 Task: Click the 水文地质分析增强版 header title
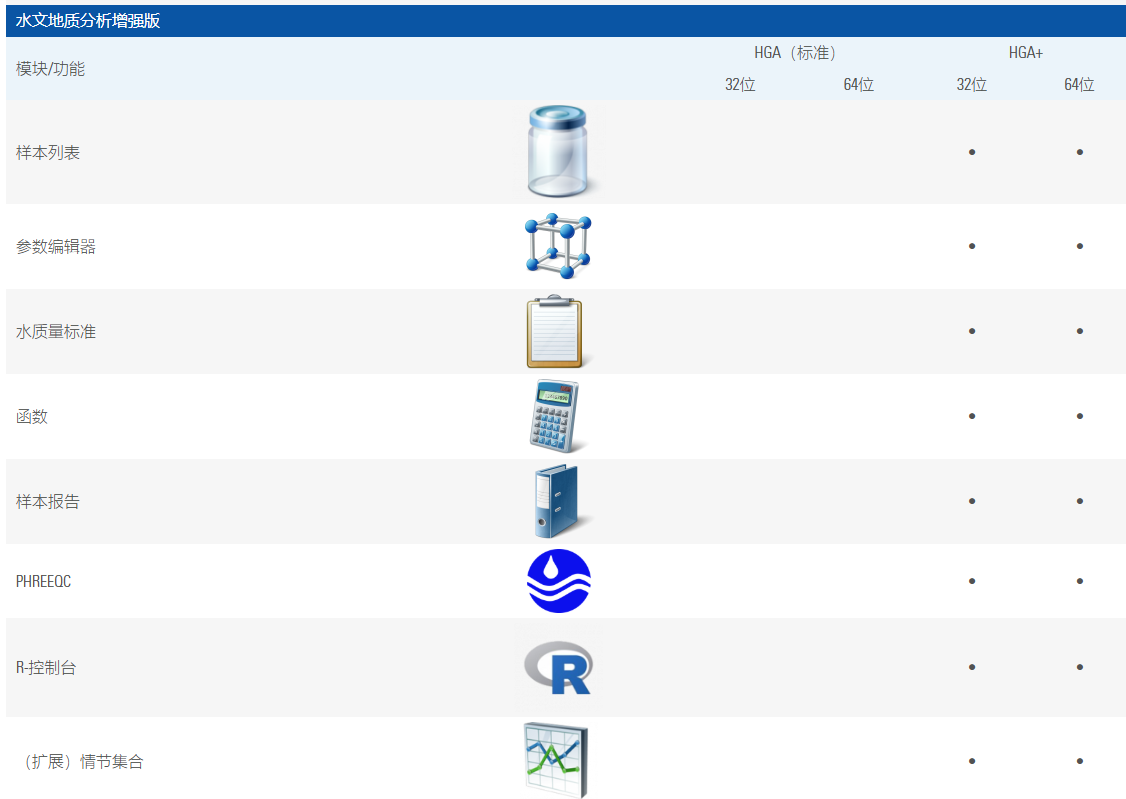point(88,21)
